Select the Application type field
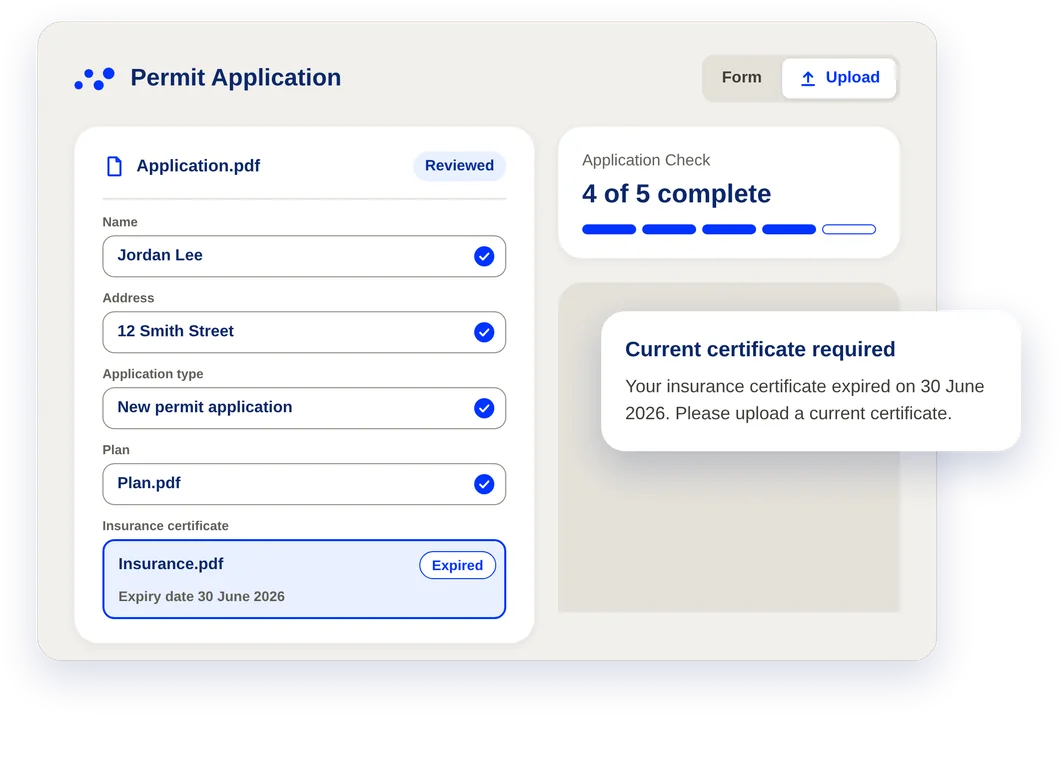This screenshot has width=1061, height=757. (x=304, y=408)
